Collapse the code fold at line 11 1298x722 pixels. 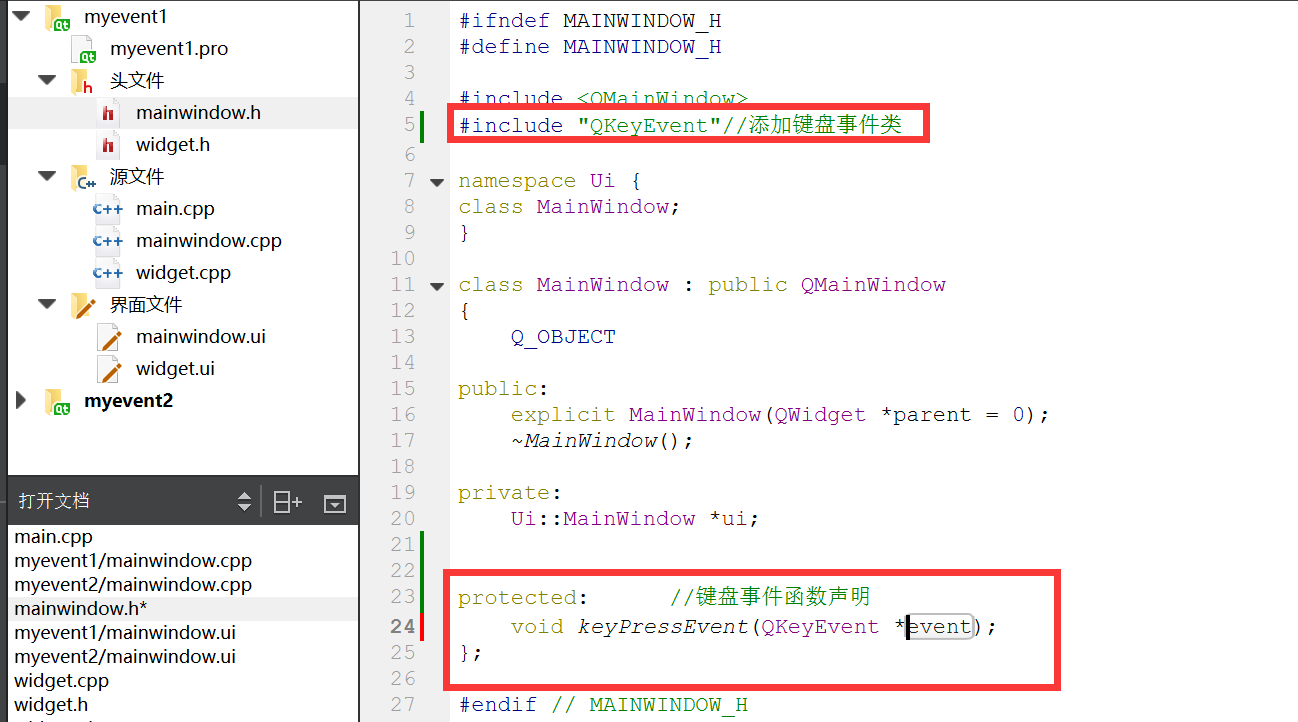coord(437,285)
